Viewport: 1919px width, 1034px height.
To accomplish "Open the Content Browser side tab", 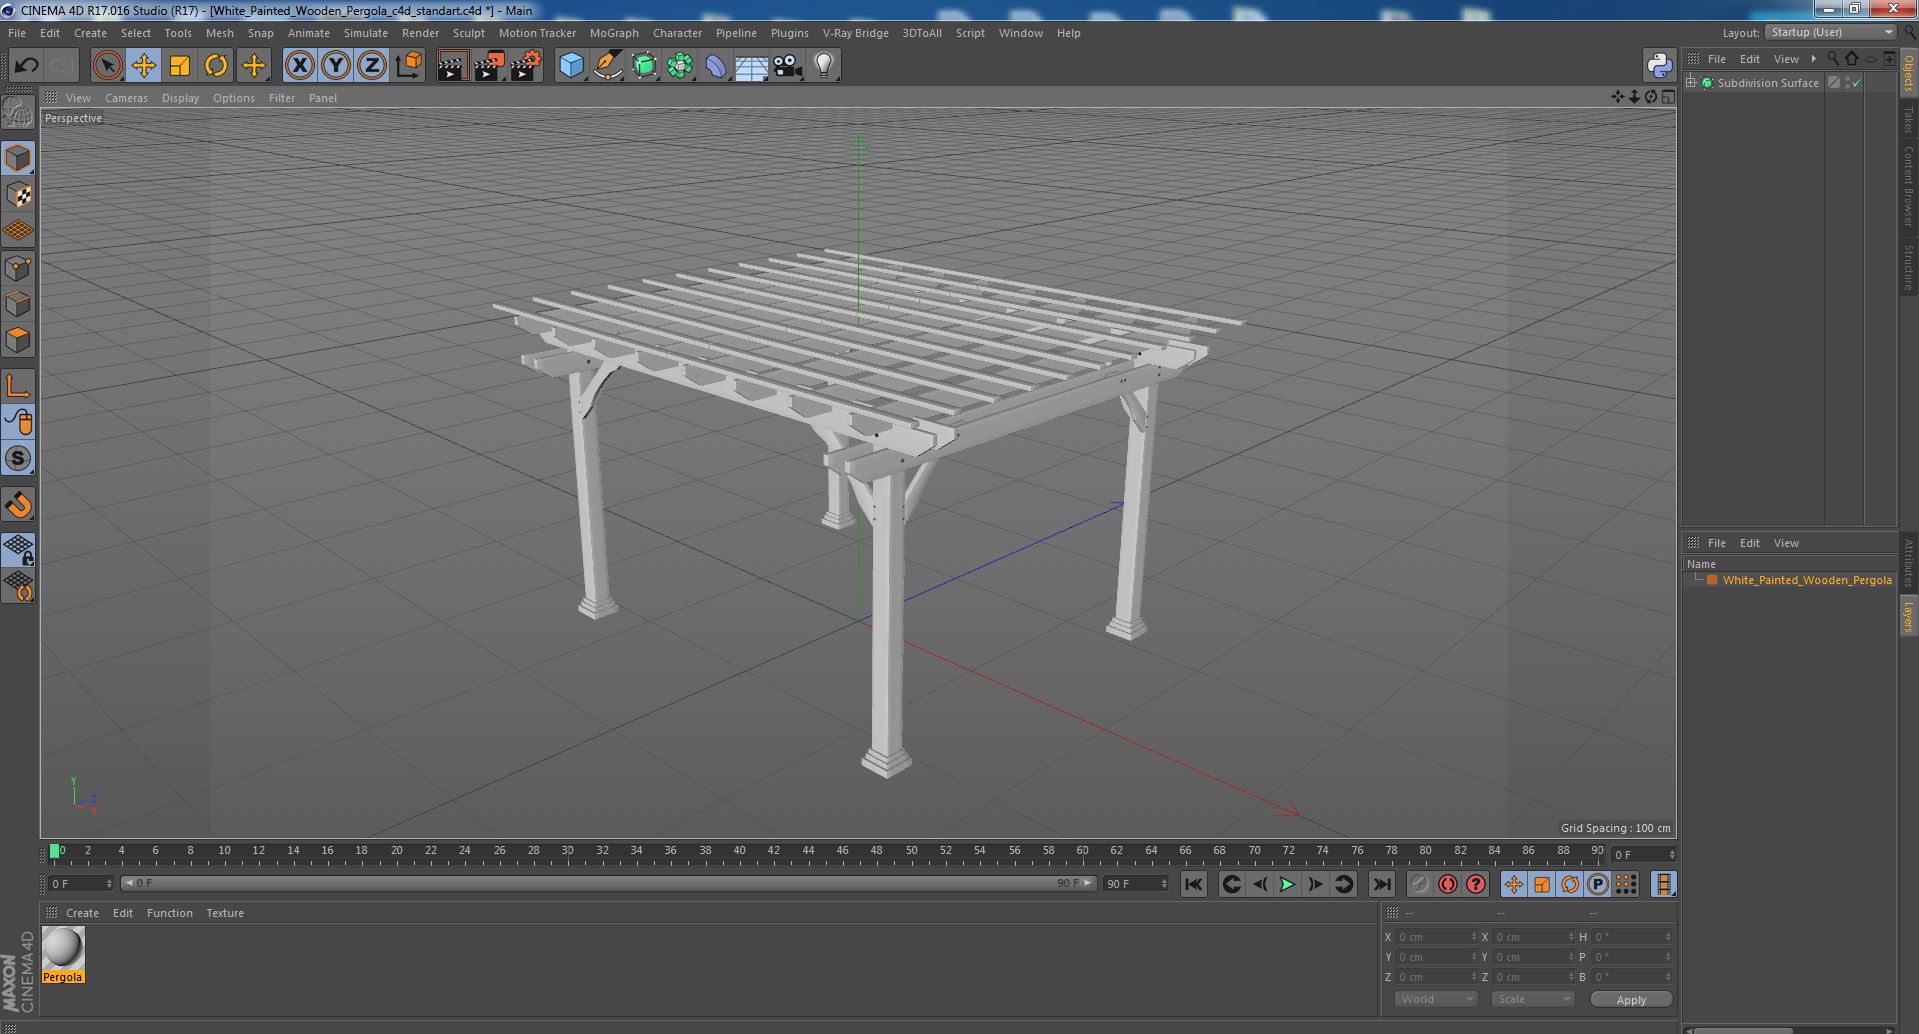I will click(1908, 186).
